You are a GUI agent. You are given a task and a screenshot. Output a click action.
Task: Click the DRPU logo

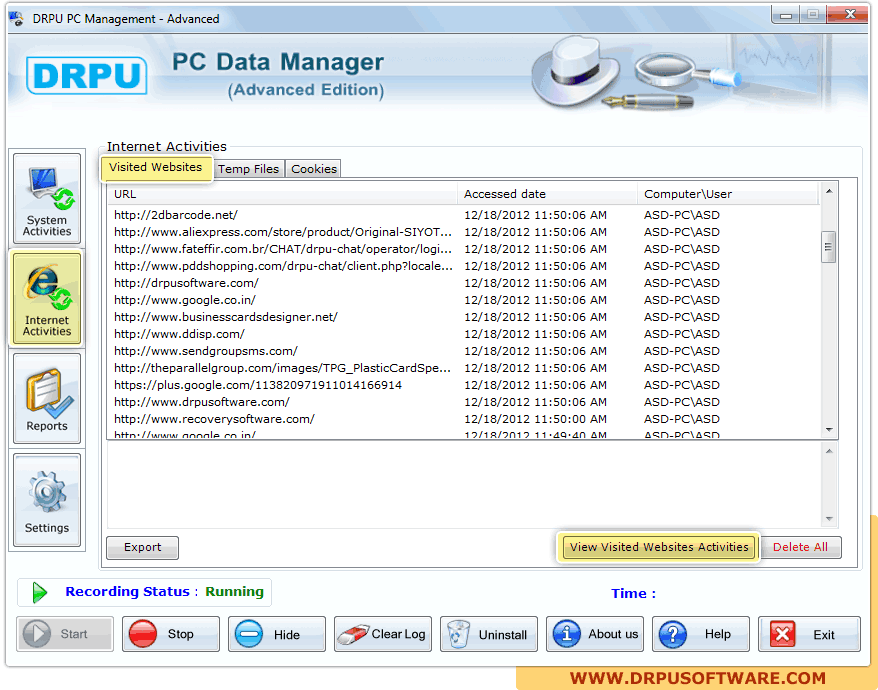87,76
